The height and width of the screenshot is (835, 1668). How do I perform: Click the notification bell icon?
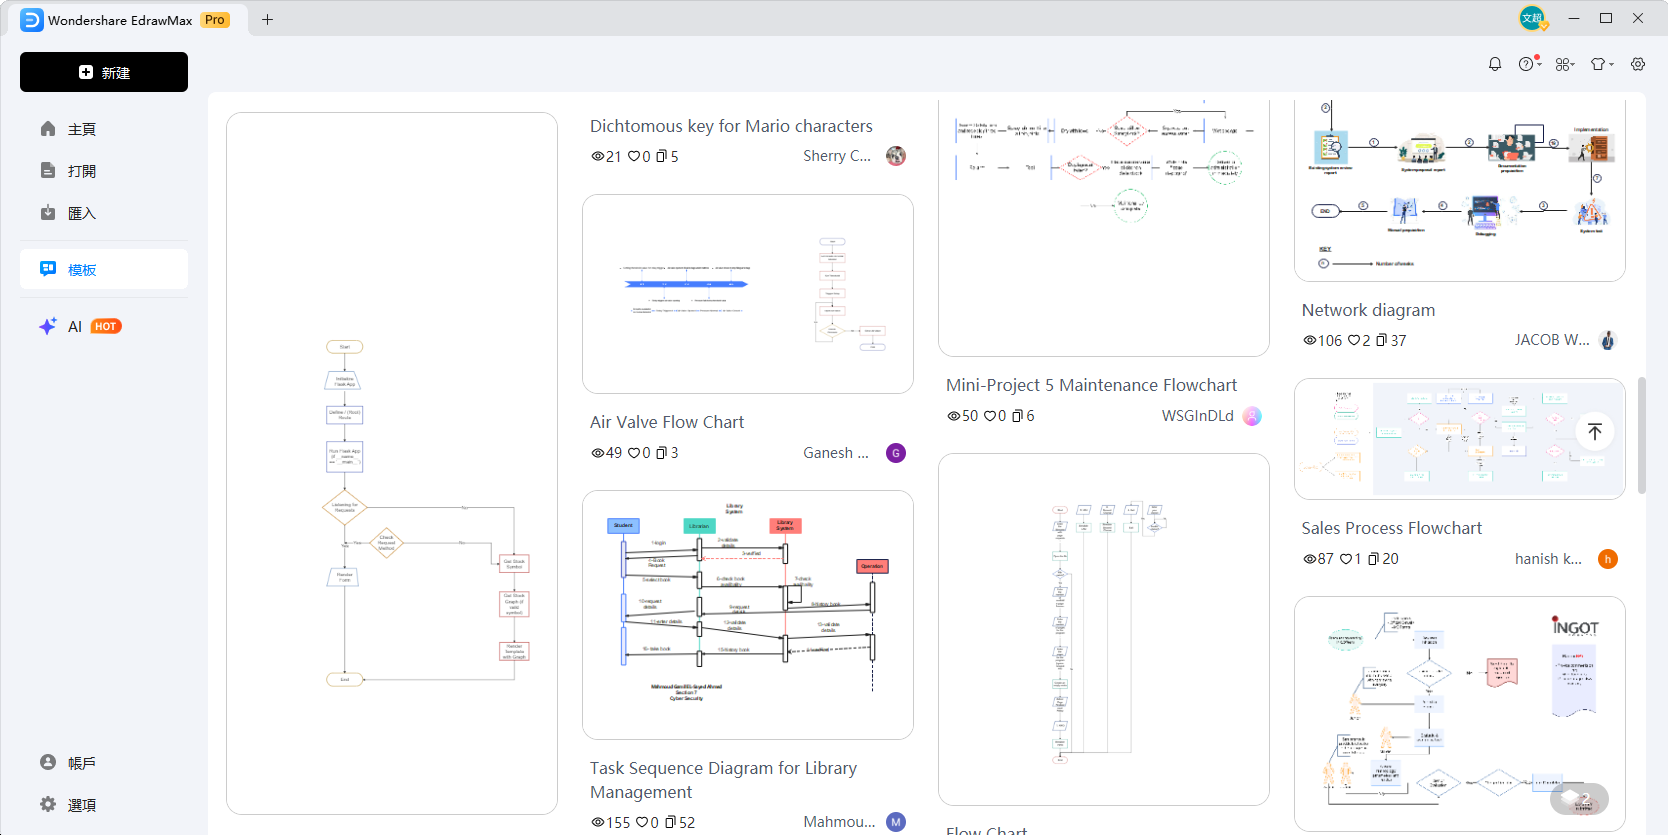1495,64
